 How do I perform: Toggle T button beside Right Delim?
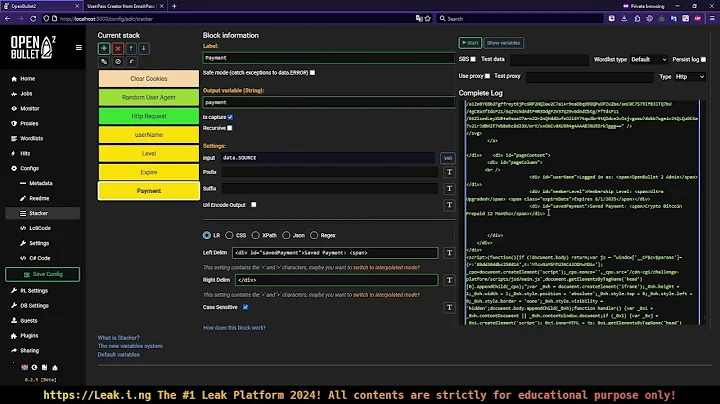click(x=450, y=280)
